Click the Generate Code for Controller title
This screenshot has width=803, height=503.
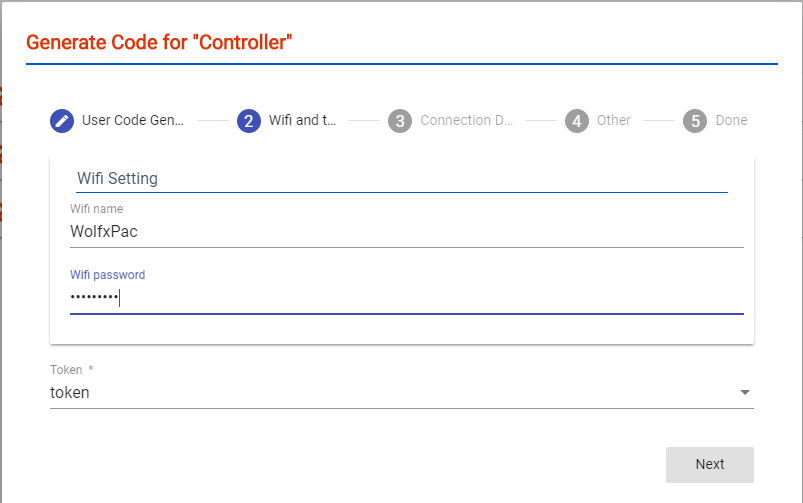(x=159, y=43)
